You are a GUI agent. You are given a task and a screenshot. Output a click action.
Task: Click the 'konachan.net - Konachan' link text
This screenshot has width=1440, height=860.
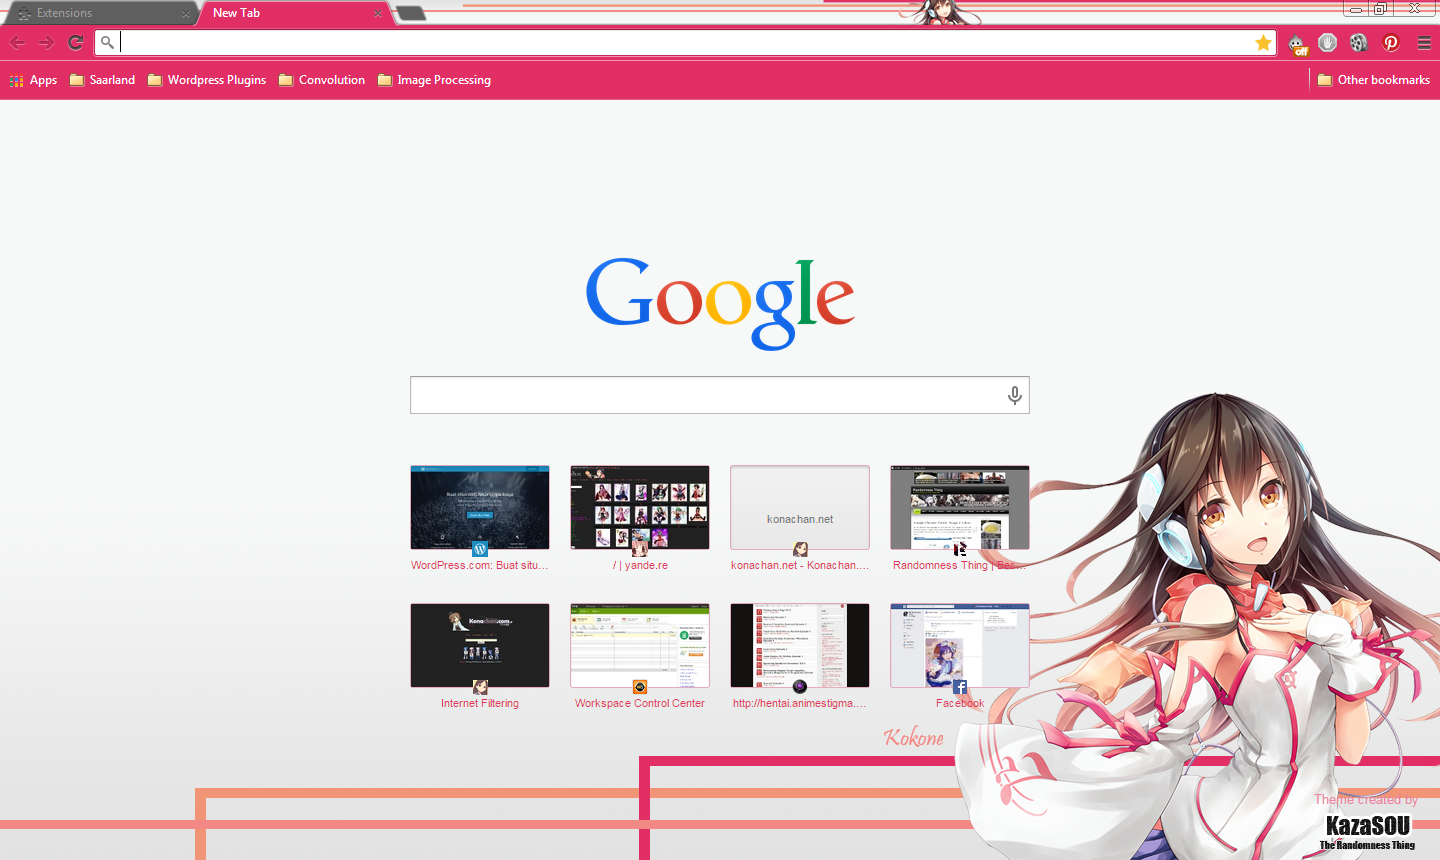click(800, 565)
